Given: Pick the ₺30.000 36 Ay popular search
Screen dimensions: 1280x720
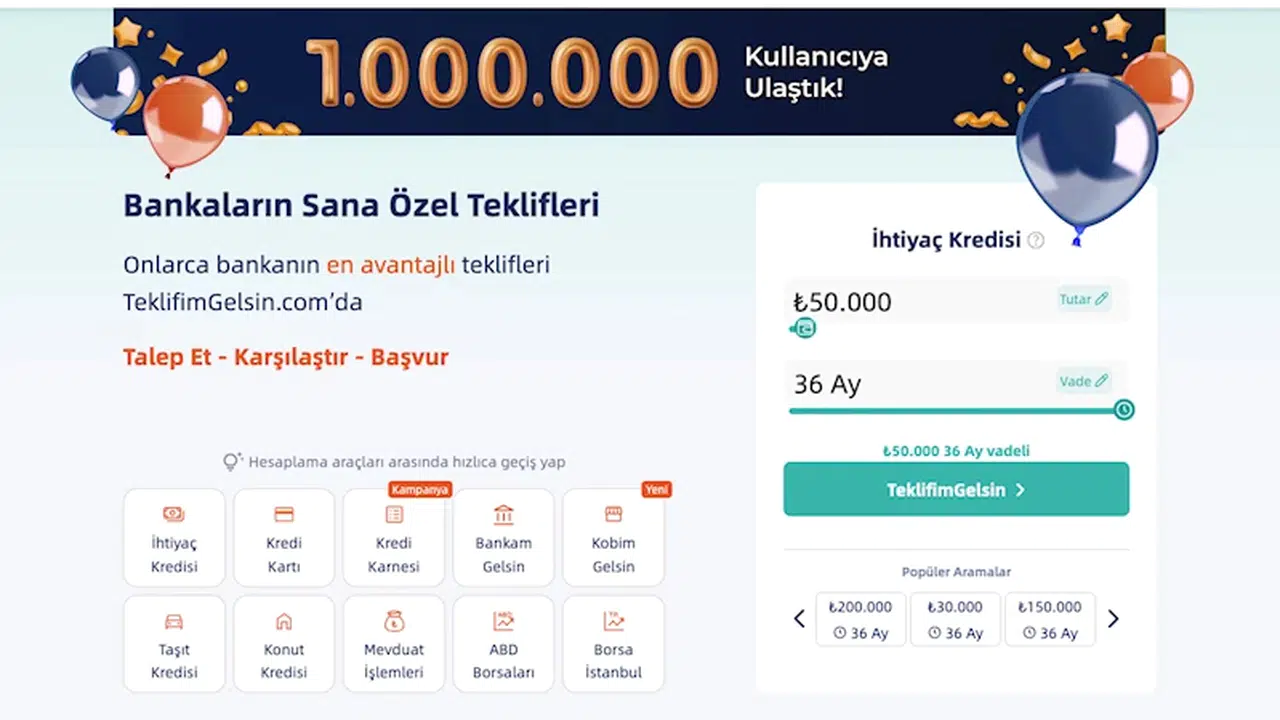Looking at the screenshot, I should pos(955,619).
